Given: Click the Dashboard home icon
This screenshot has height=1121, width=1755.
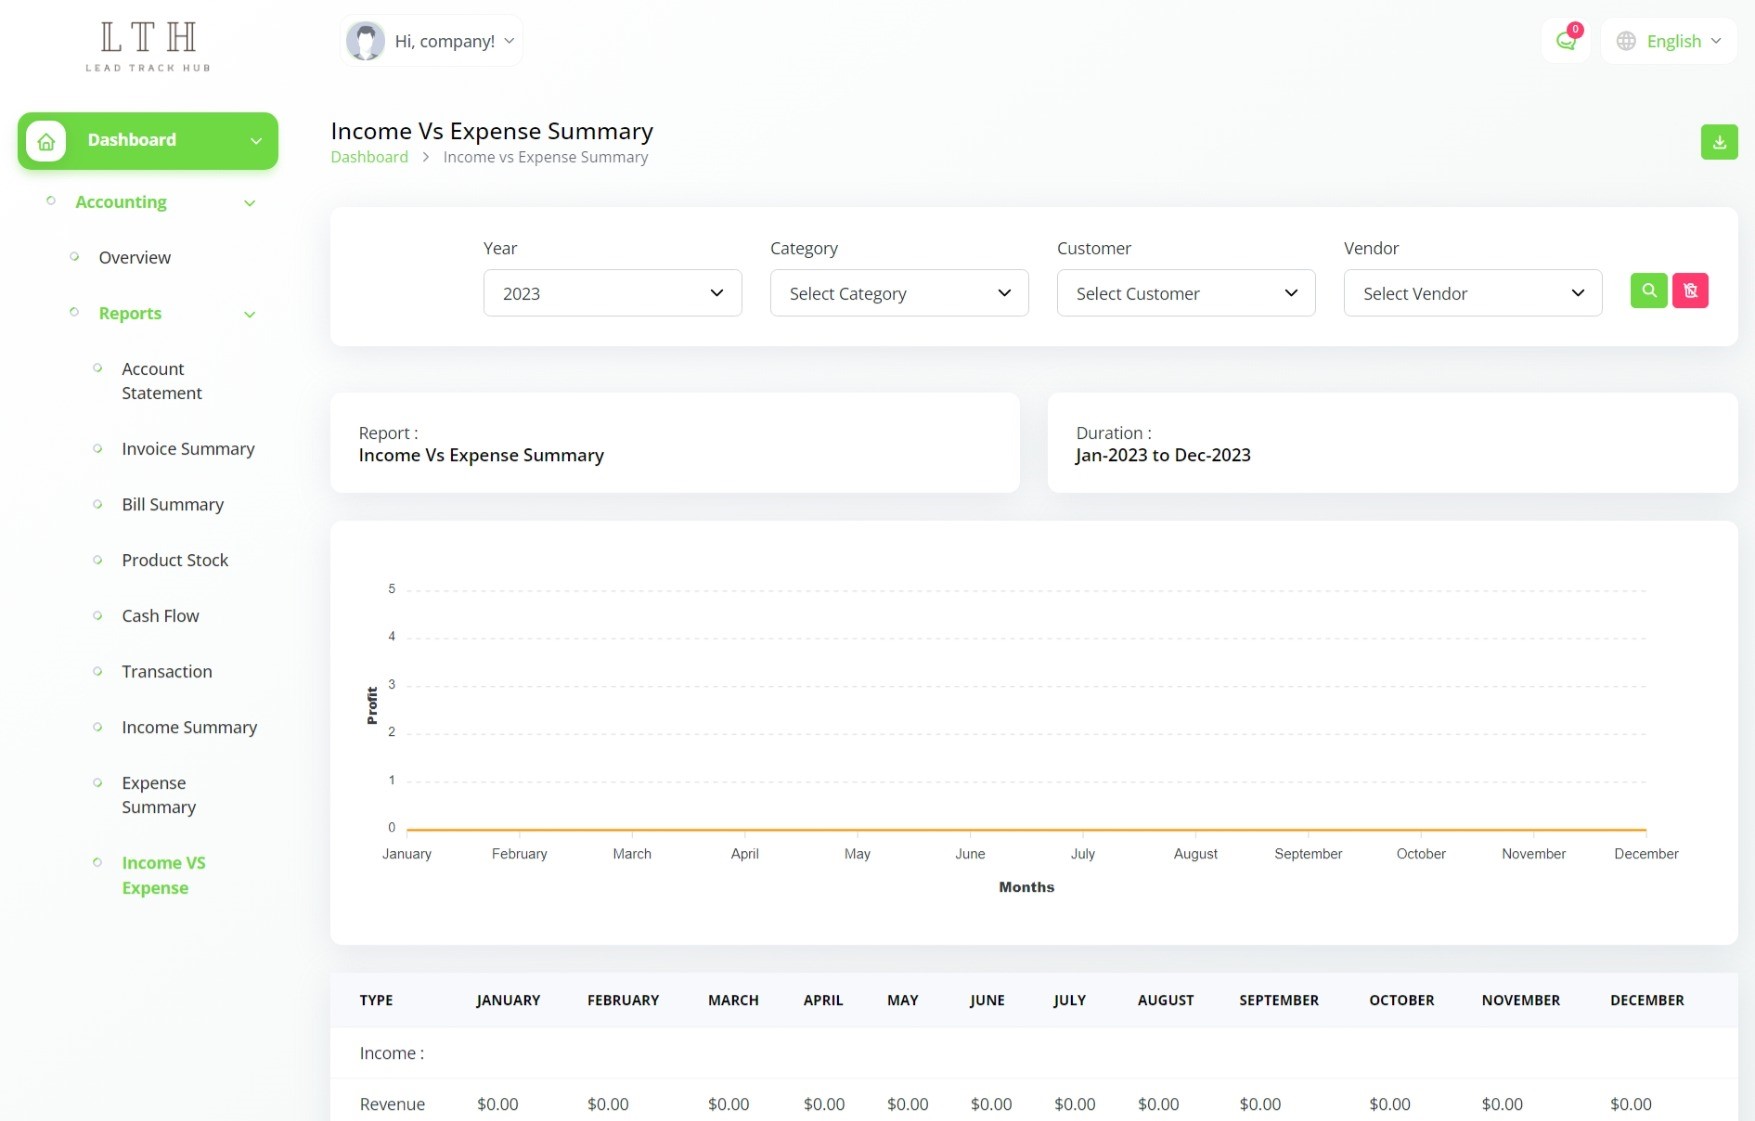Looking at the screenshot, I should tap(46, 141).
